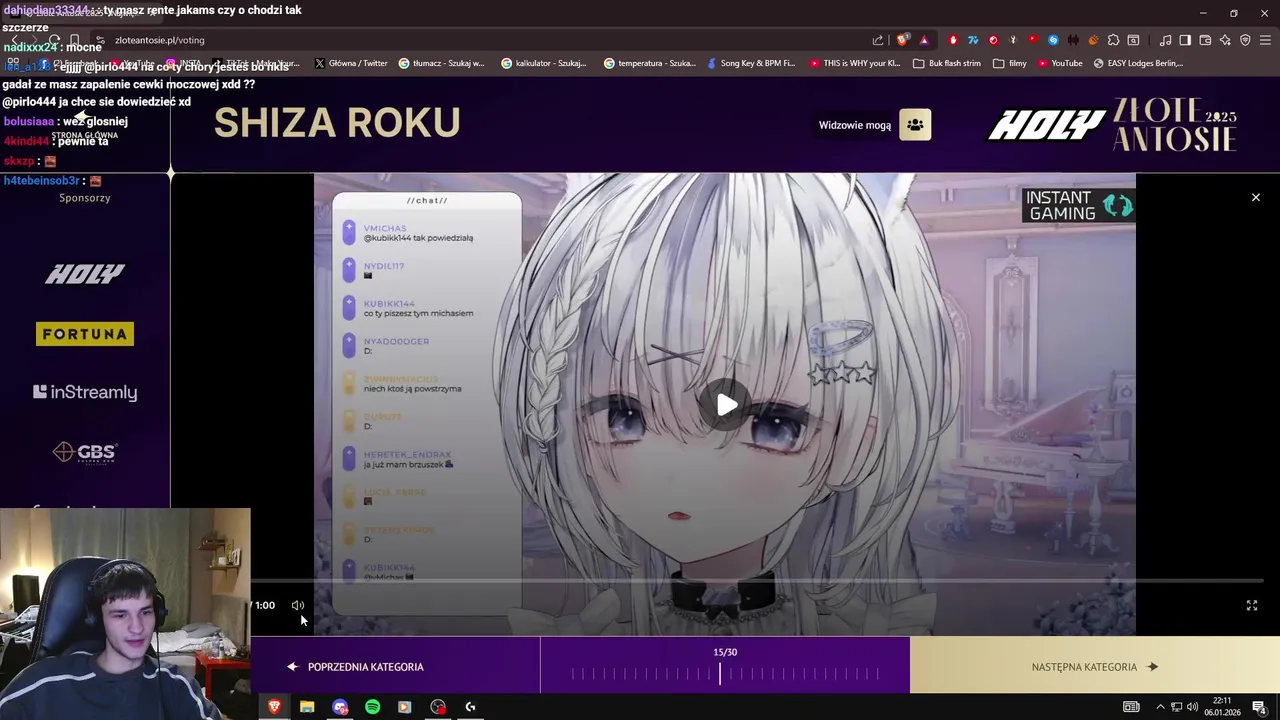Enter fullscreen mode on the video player

[1252, 605]
